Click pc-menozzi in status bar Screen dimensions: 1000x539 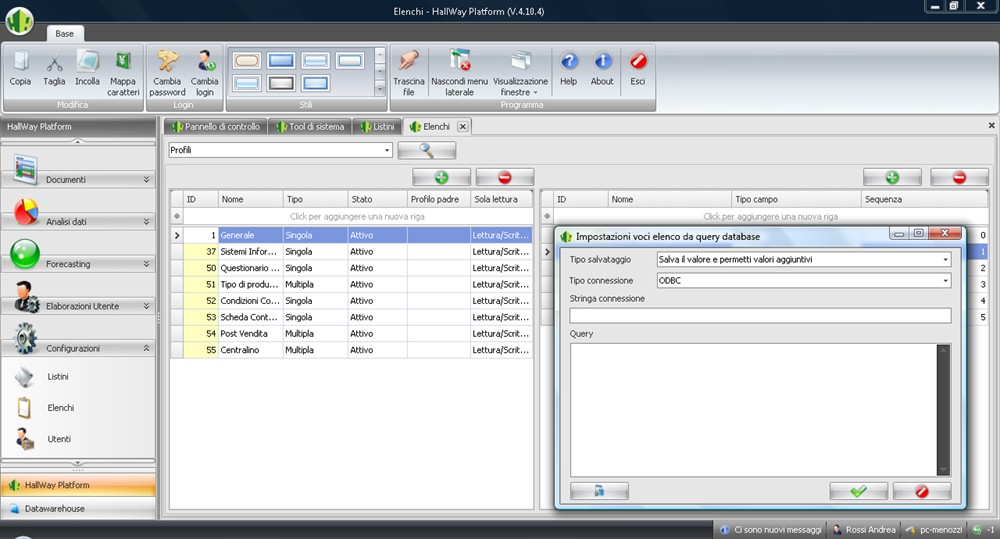[935, 529]
